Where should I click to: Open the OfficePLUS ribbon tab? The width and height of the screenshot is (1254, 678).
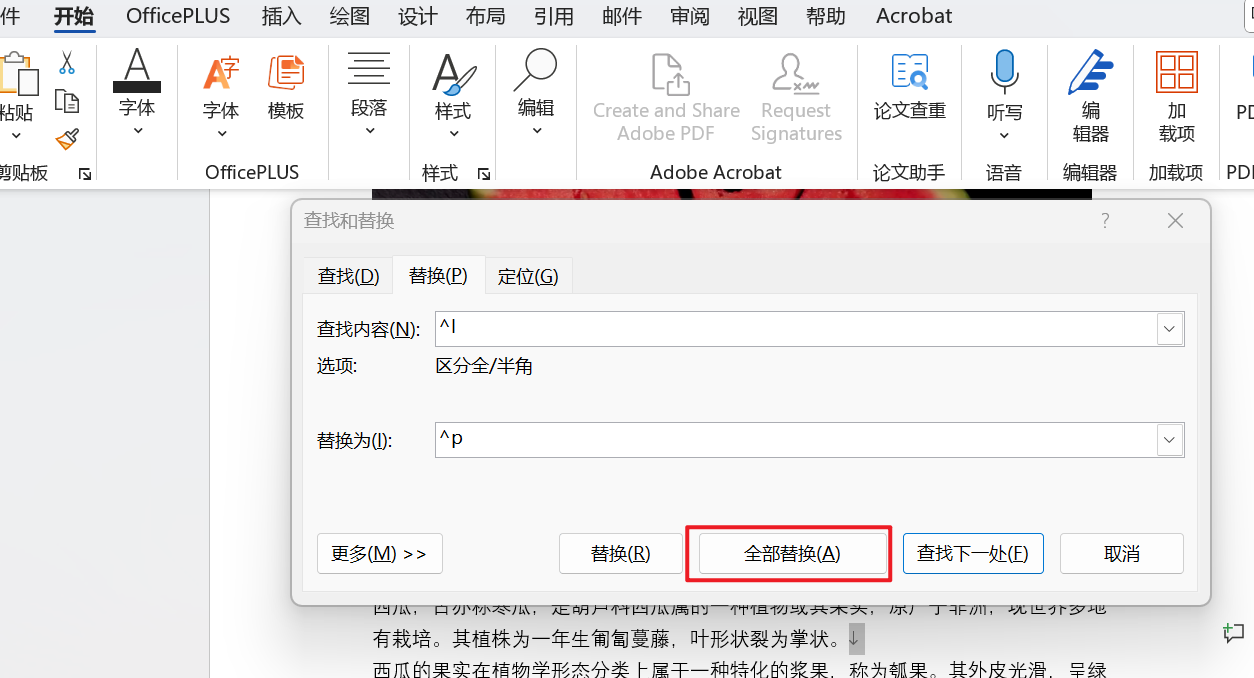pos(178,16)
